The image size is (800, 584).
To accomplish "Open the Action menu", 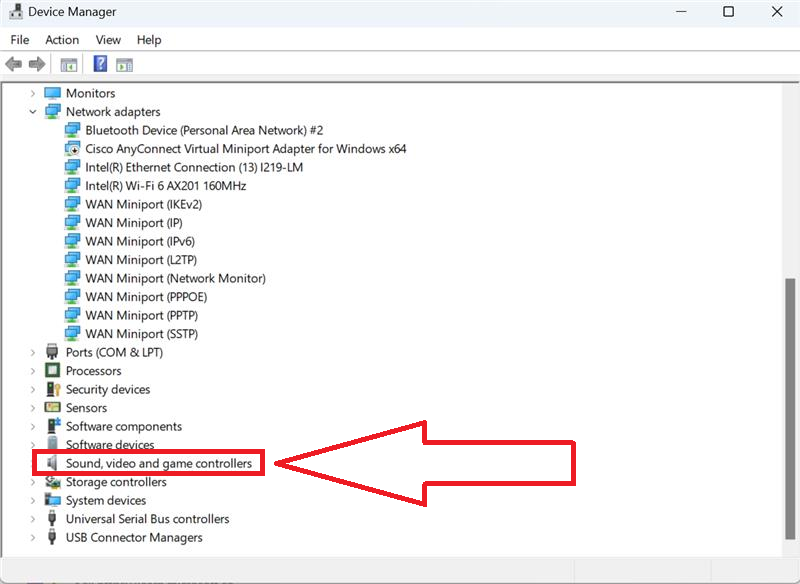I will (62, 40).
